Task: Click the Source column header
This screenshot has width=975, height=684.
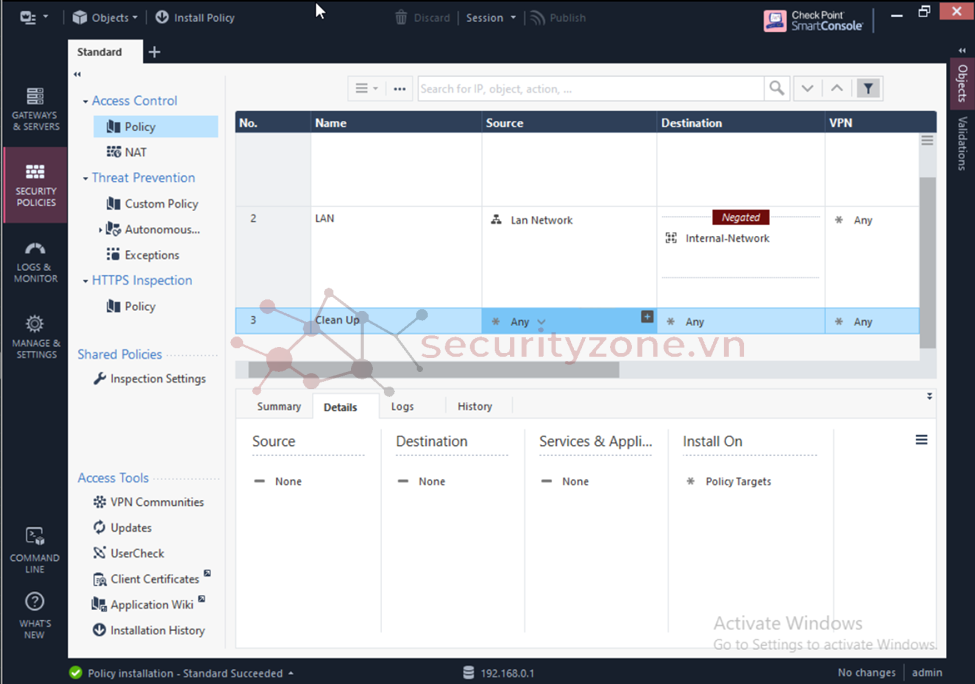Action: [x=569, y=122]
